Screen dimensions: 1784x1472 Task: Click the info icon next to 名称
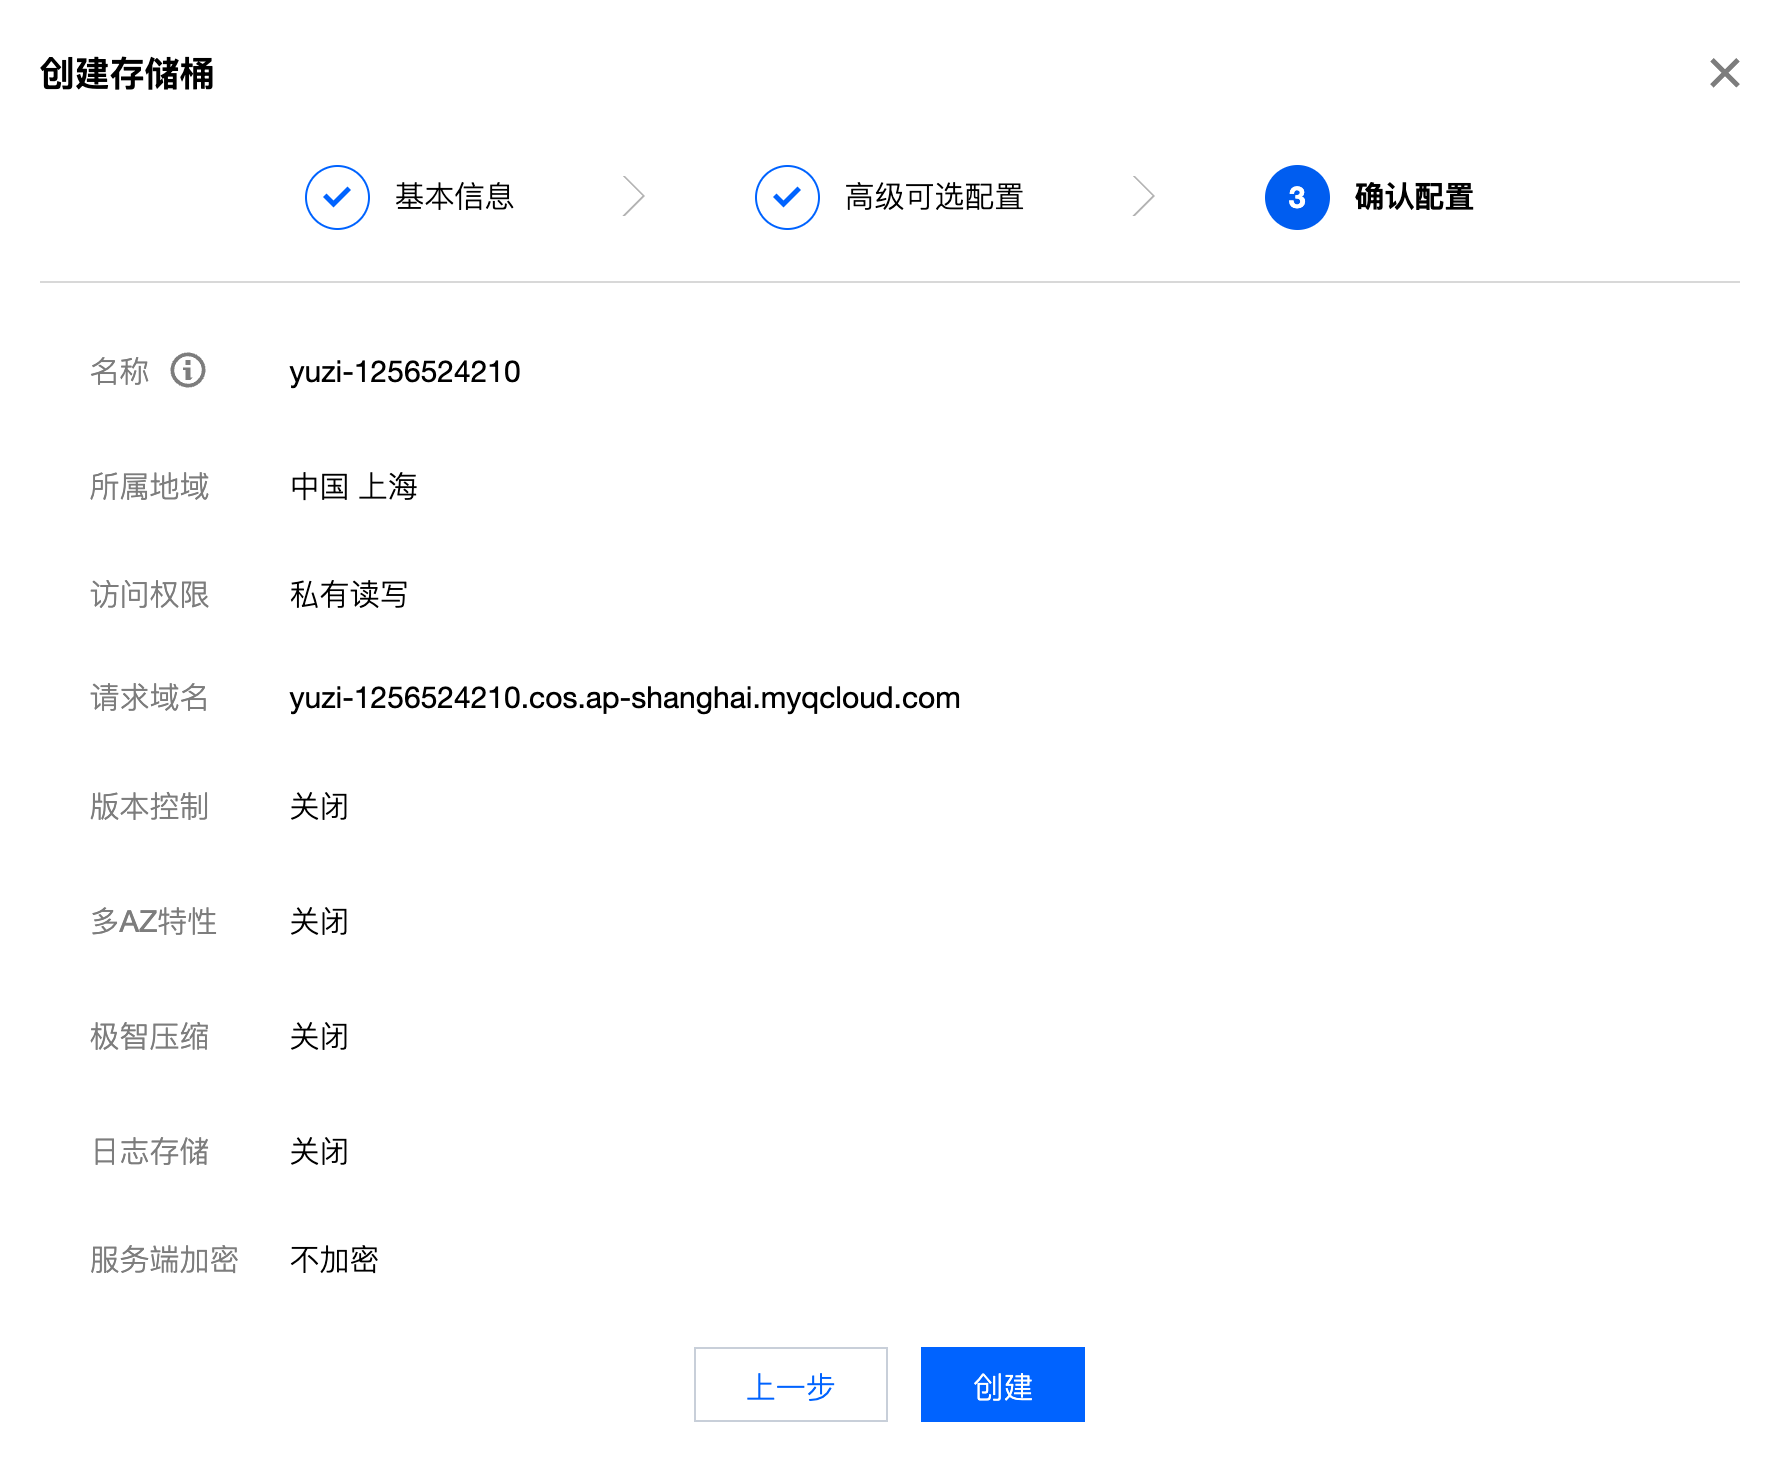pyautogui.click(x=188, y=370)
